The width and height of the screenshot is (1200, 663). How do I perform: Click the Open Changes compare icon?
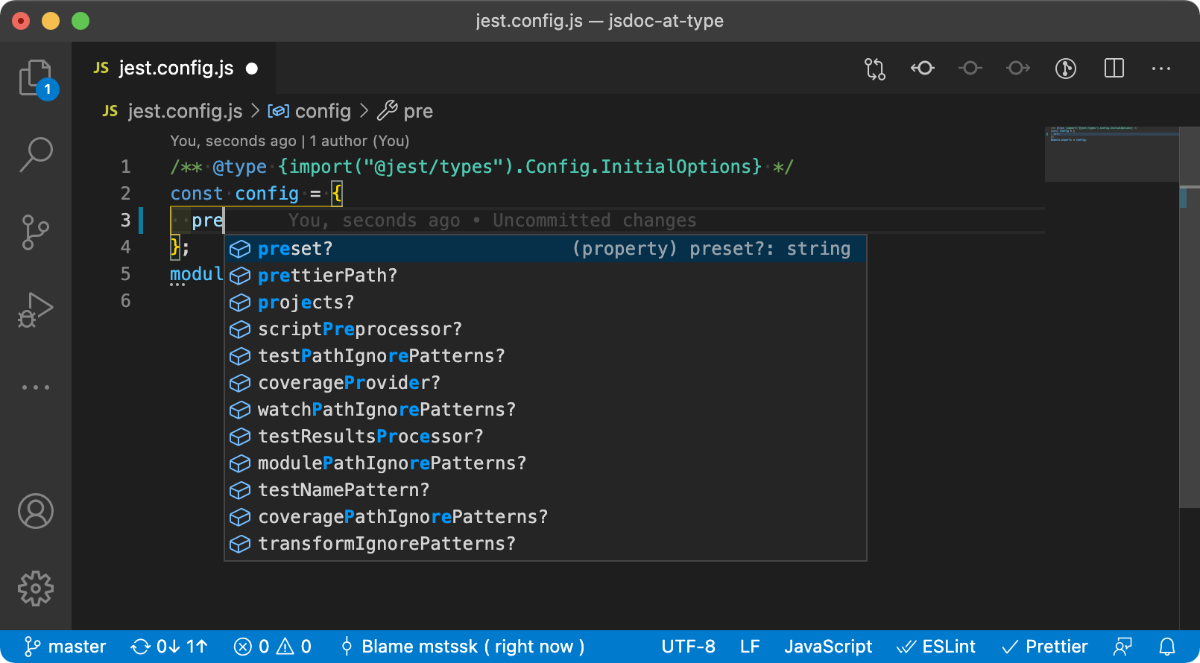click(x=875, y=68)
